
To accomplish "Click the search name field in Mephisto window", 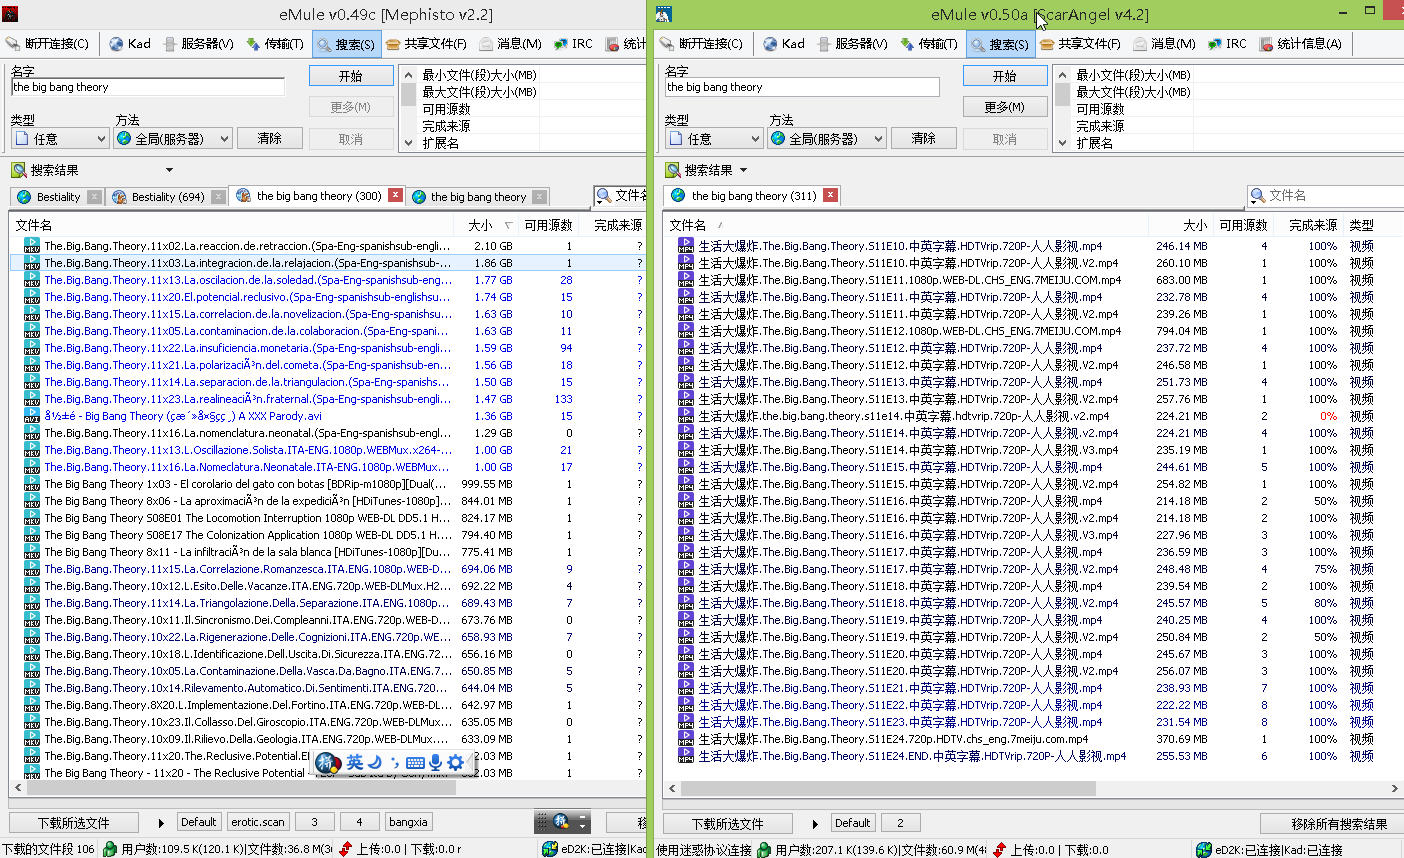I will (x=148, y=87).
